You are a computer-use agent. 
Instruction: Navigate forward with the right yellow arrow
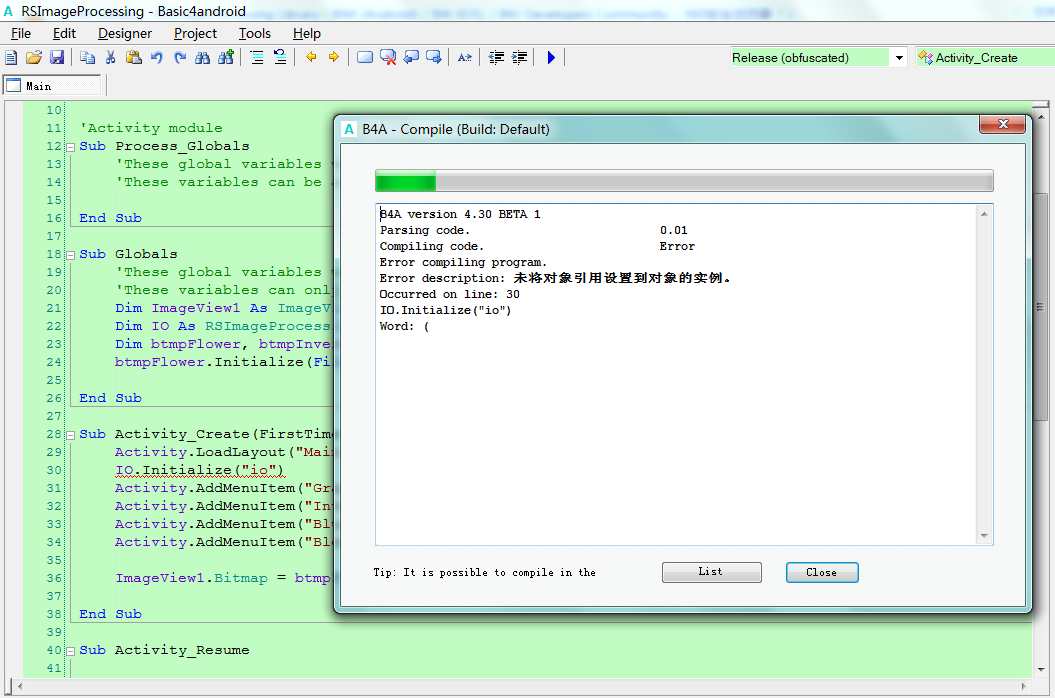pyautogui.click(x=334, y=58)
